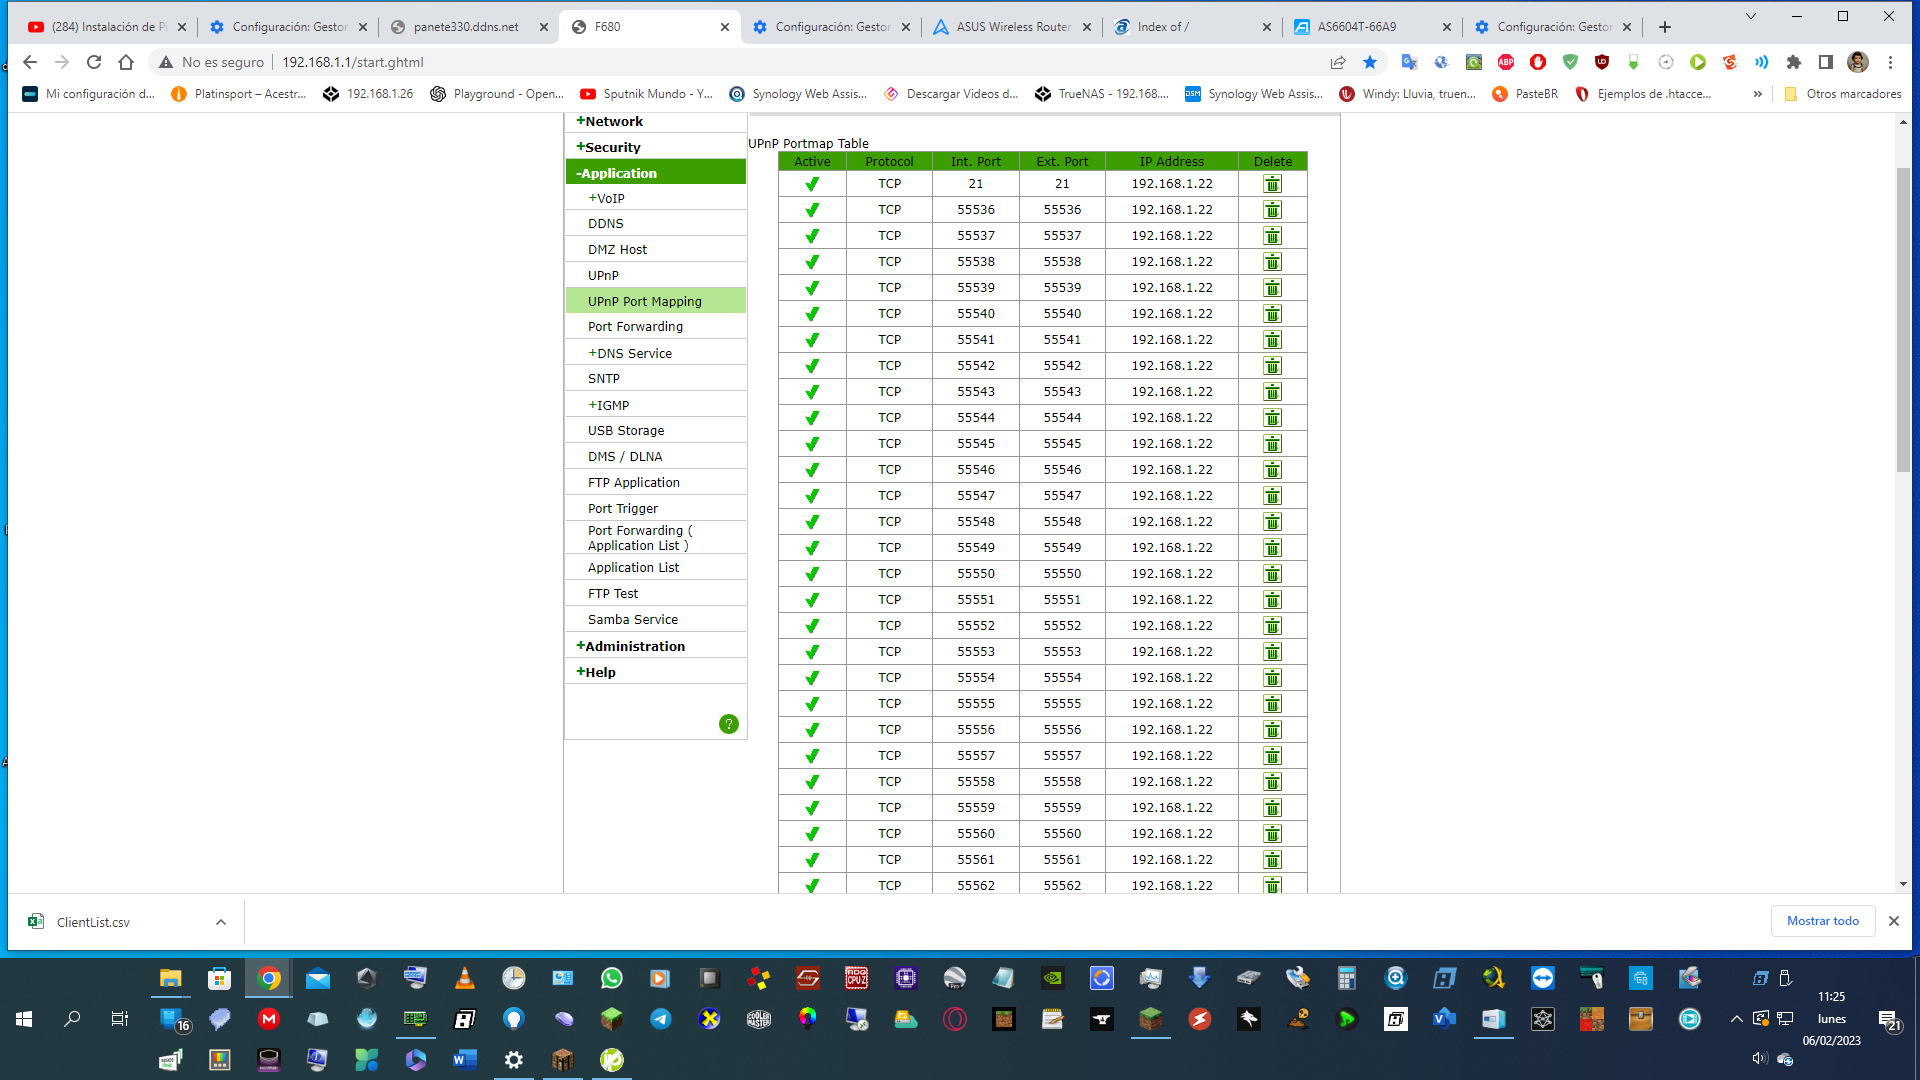The image size is (1920, 1080).
Task: Open ClientList.csv download options arrow
Action: pos(221,922)
